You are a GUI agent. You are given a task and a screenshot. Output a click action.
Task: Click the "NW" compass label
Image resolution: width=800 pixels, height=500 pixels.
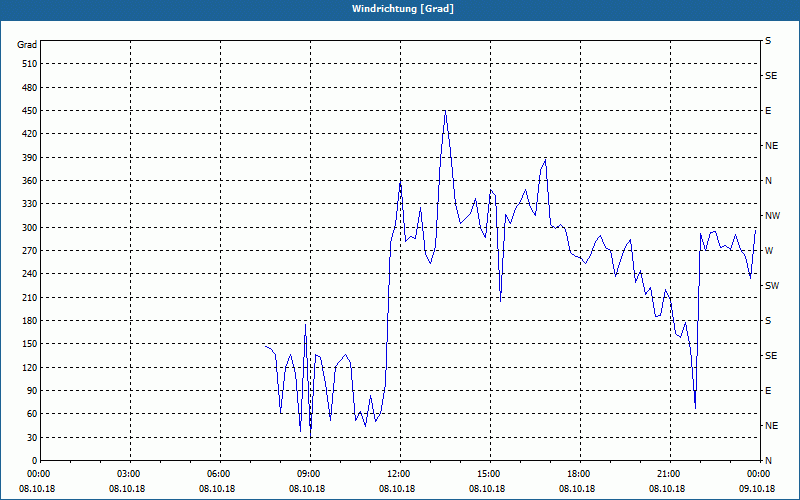(772, 216)
